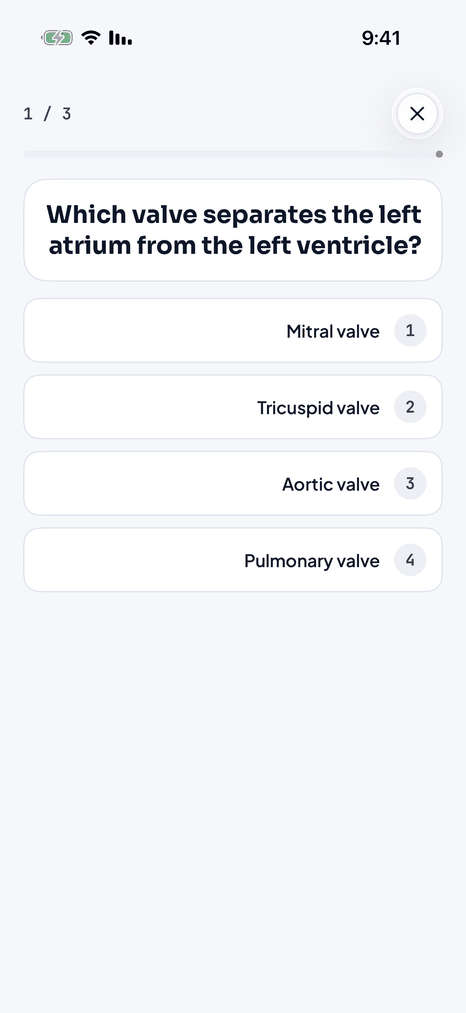This screenshot has width=466, height=1013.
Task: Click the quiz progress bar track
Action: coord(233,154)
